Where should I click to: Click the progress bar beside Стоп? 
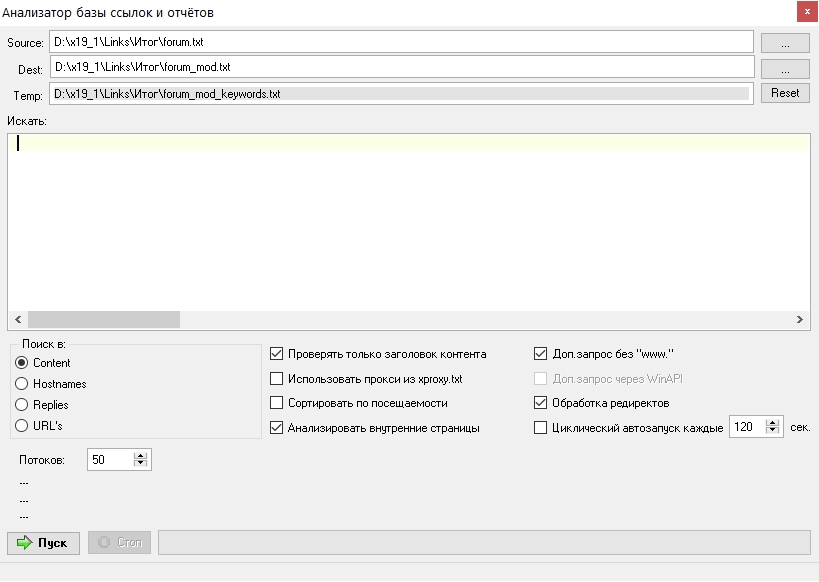click(484, 542)
